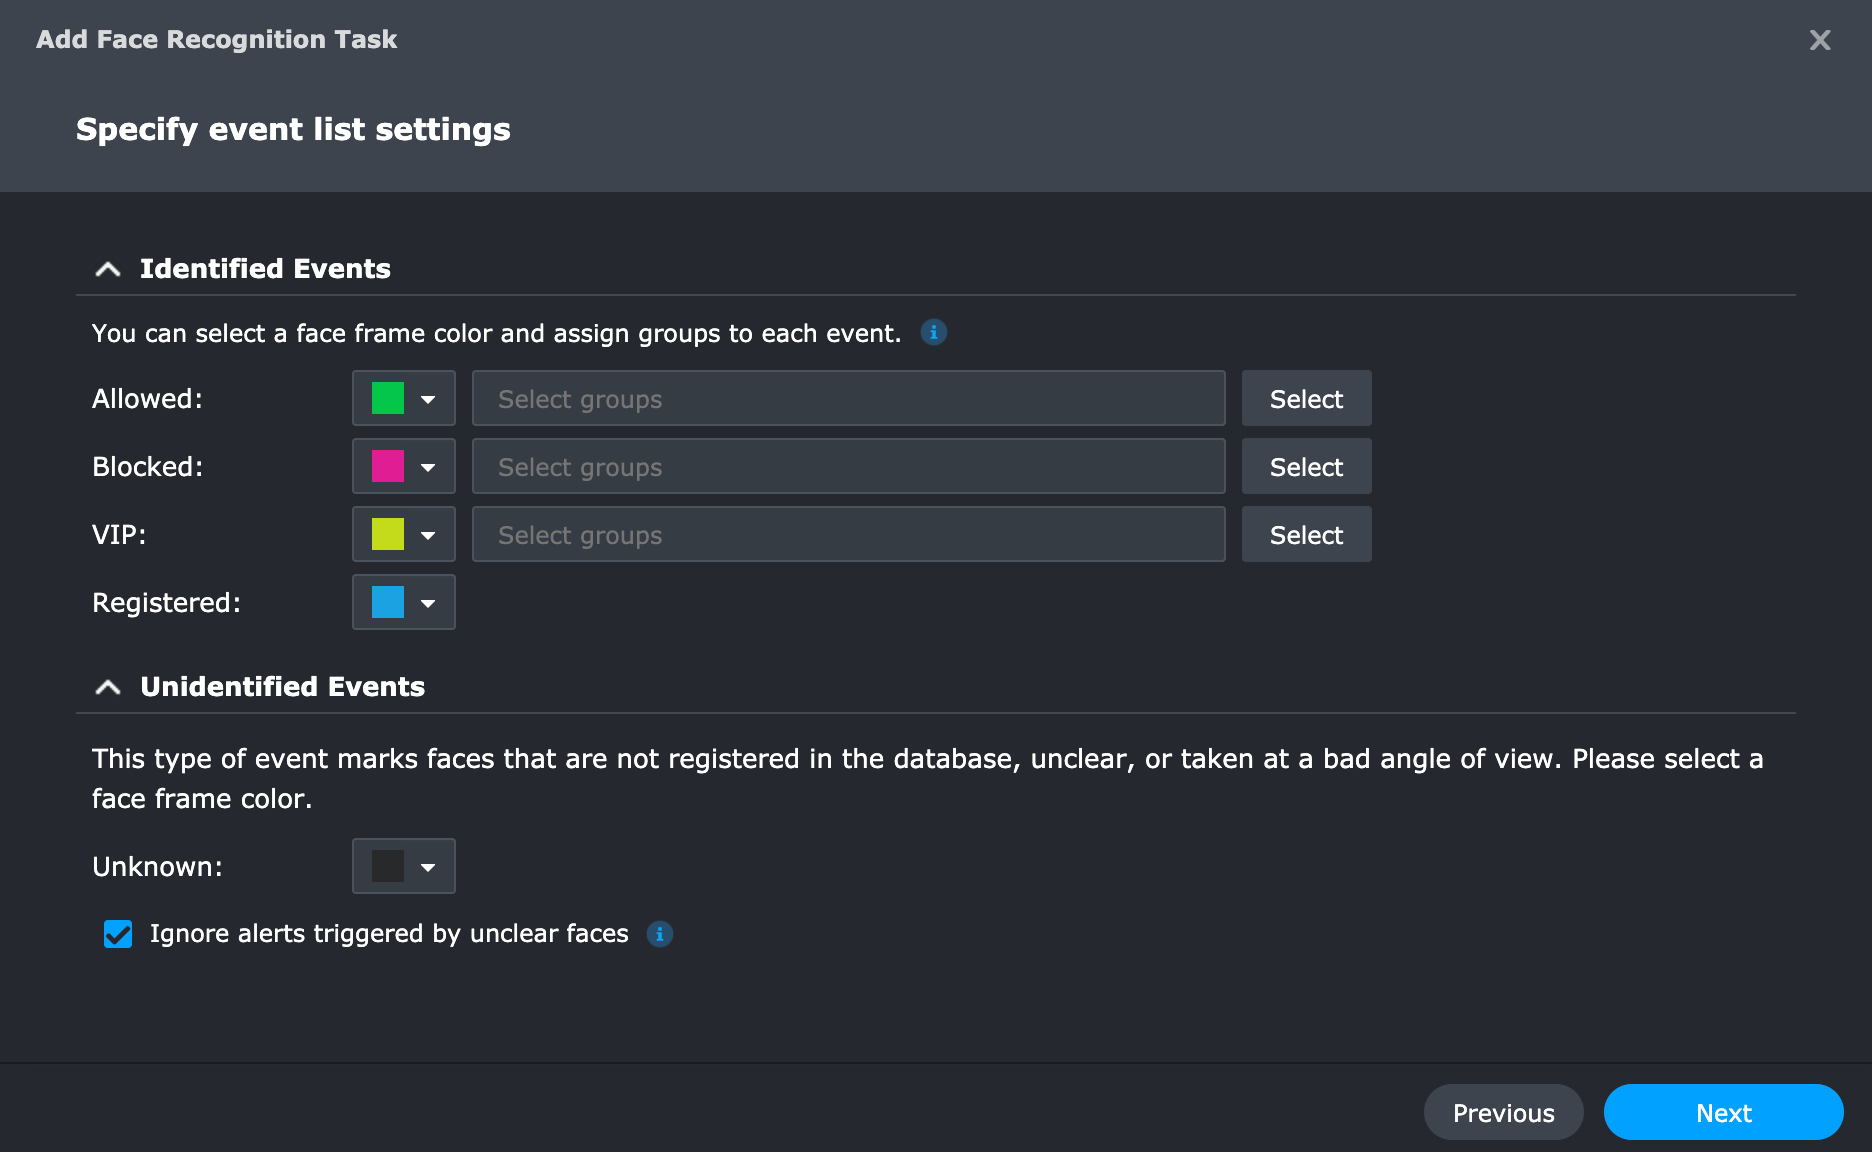The height and width of the screenshot is (1152, 1872).
Task: Open the Unknown frame color dropdown
Action: pyautogui.click(x=404, y=866)
